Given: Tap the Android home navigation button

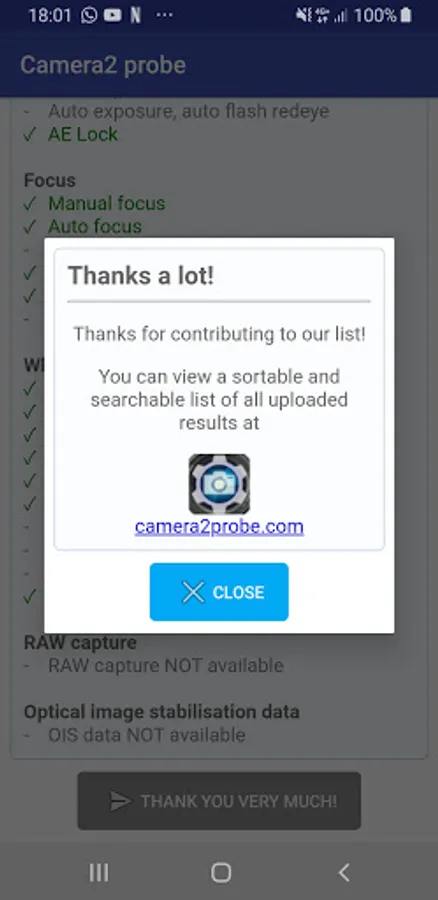Looking at the screenshot, I should click(x=221, y=872).
